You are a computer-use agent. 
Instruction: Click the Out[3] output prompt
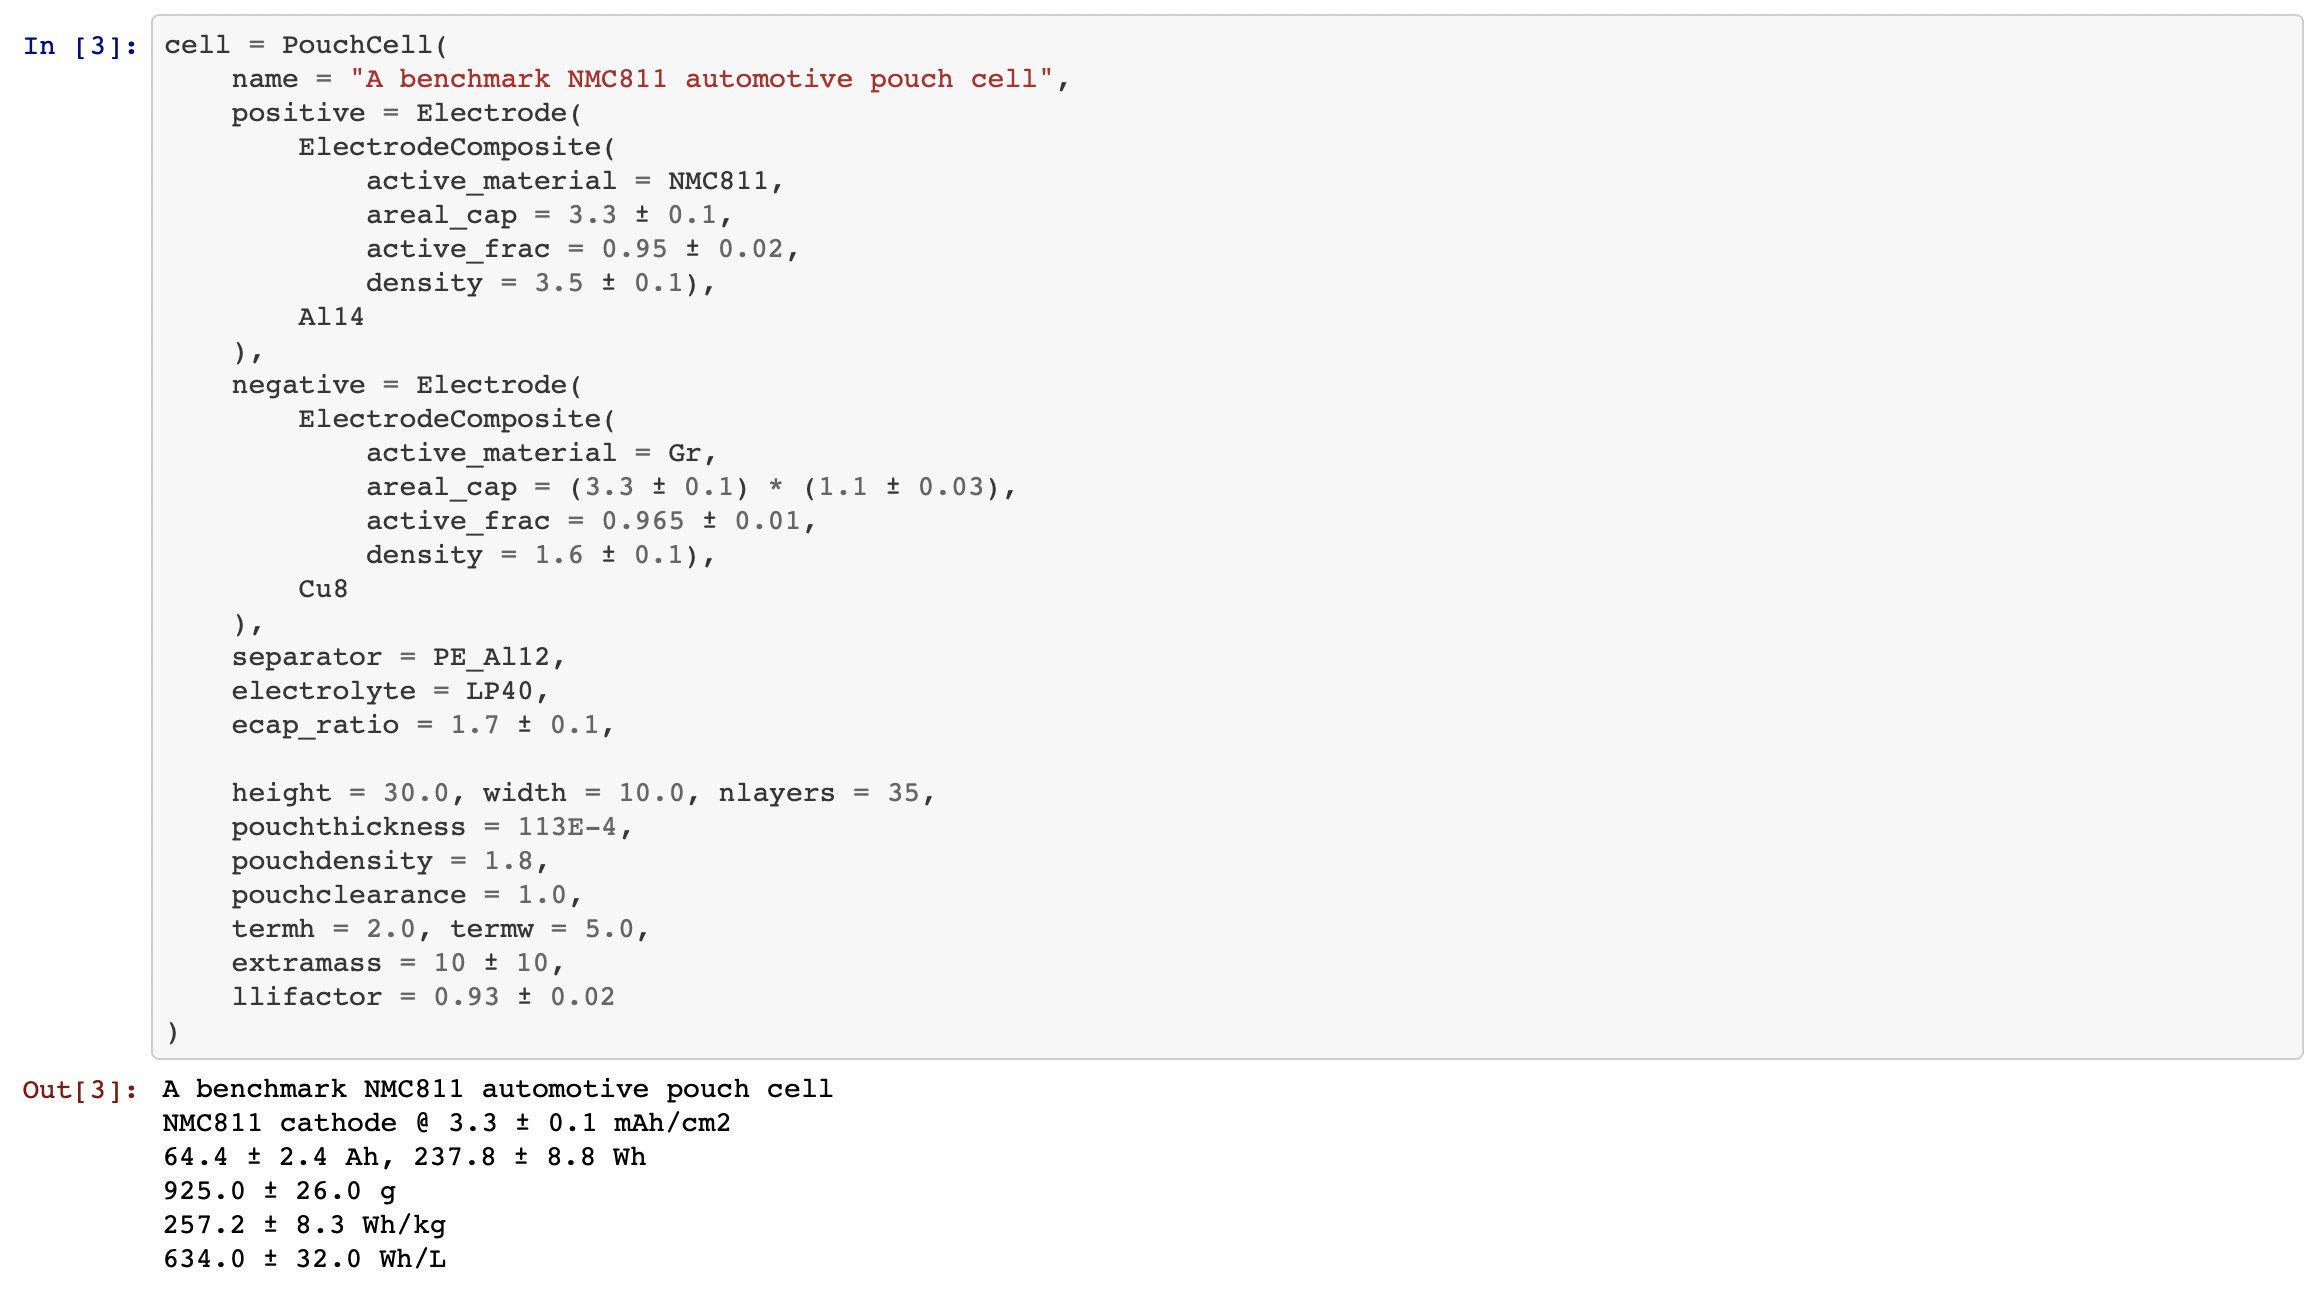[x=80, y=1090]
